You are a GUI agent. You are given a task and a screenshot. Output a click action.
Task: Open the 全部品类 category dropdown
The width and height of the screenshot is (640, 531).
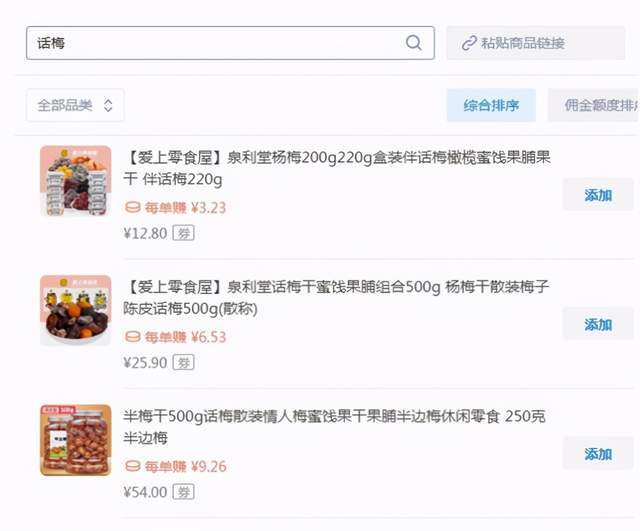75,105
